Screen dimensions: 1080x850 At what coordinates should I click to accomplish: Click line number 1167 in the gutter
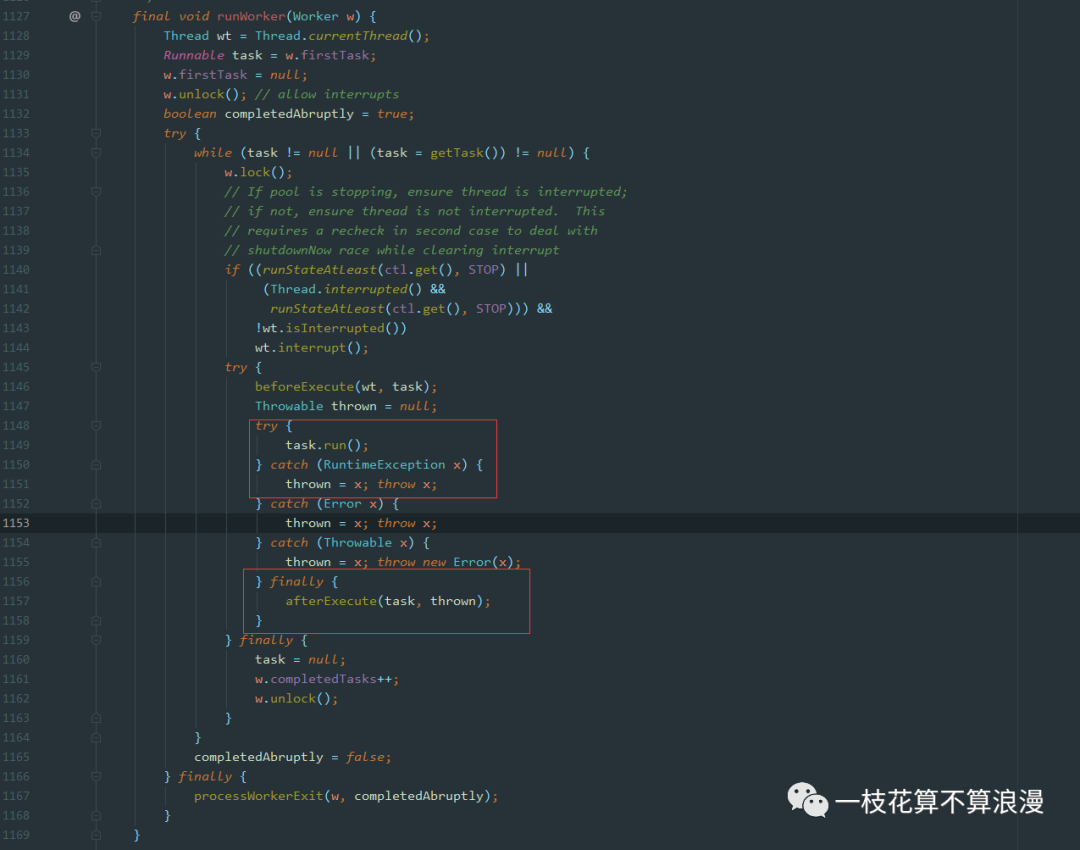tap(16, 796)
